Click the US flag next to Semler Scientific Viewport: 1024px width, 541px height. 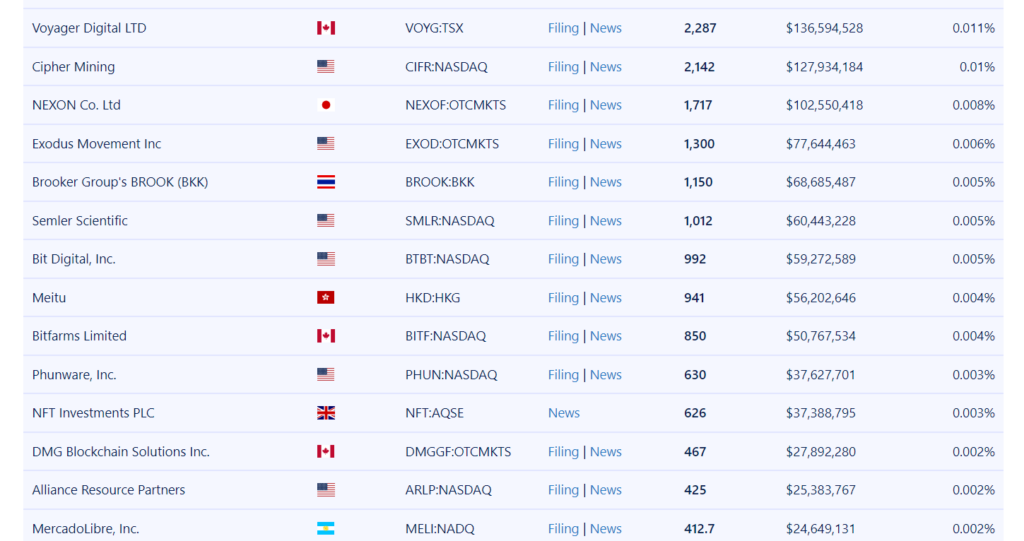[x=326, y=221]
